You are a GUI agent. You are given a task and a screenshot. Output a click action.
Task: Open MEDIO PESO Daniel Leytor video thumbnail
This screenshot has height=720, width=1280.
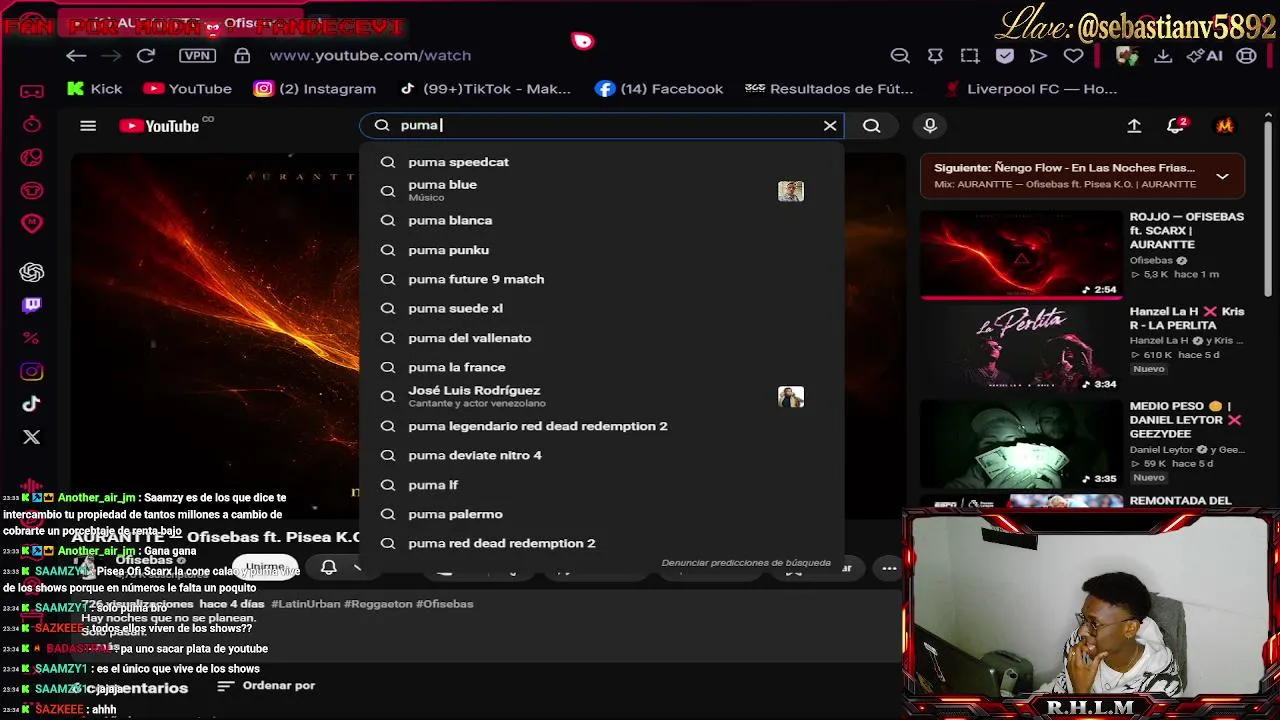pos(1020,443)
